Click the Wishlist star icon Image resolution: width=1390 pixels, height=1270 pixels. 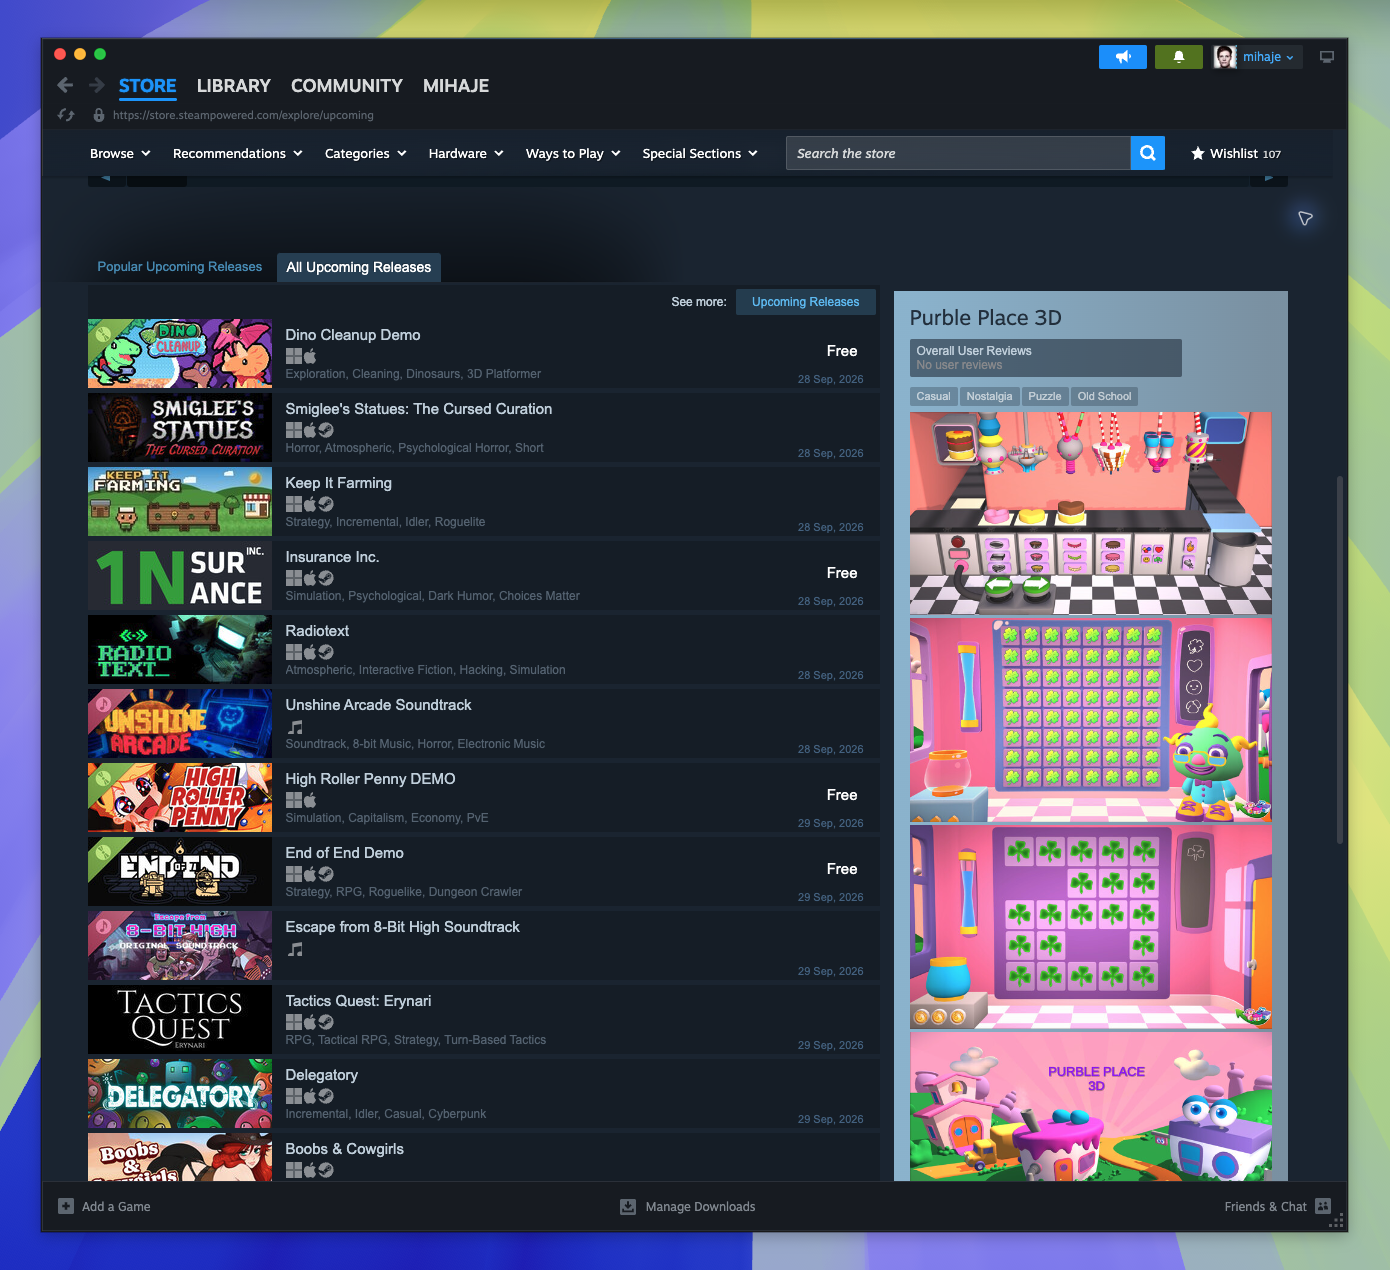click(x=1198, y=153)
